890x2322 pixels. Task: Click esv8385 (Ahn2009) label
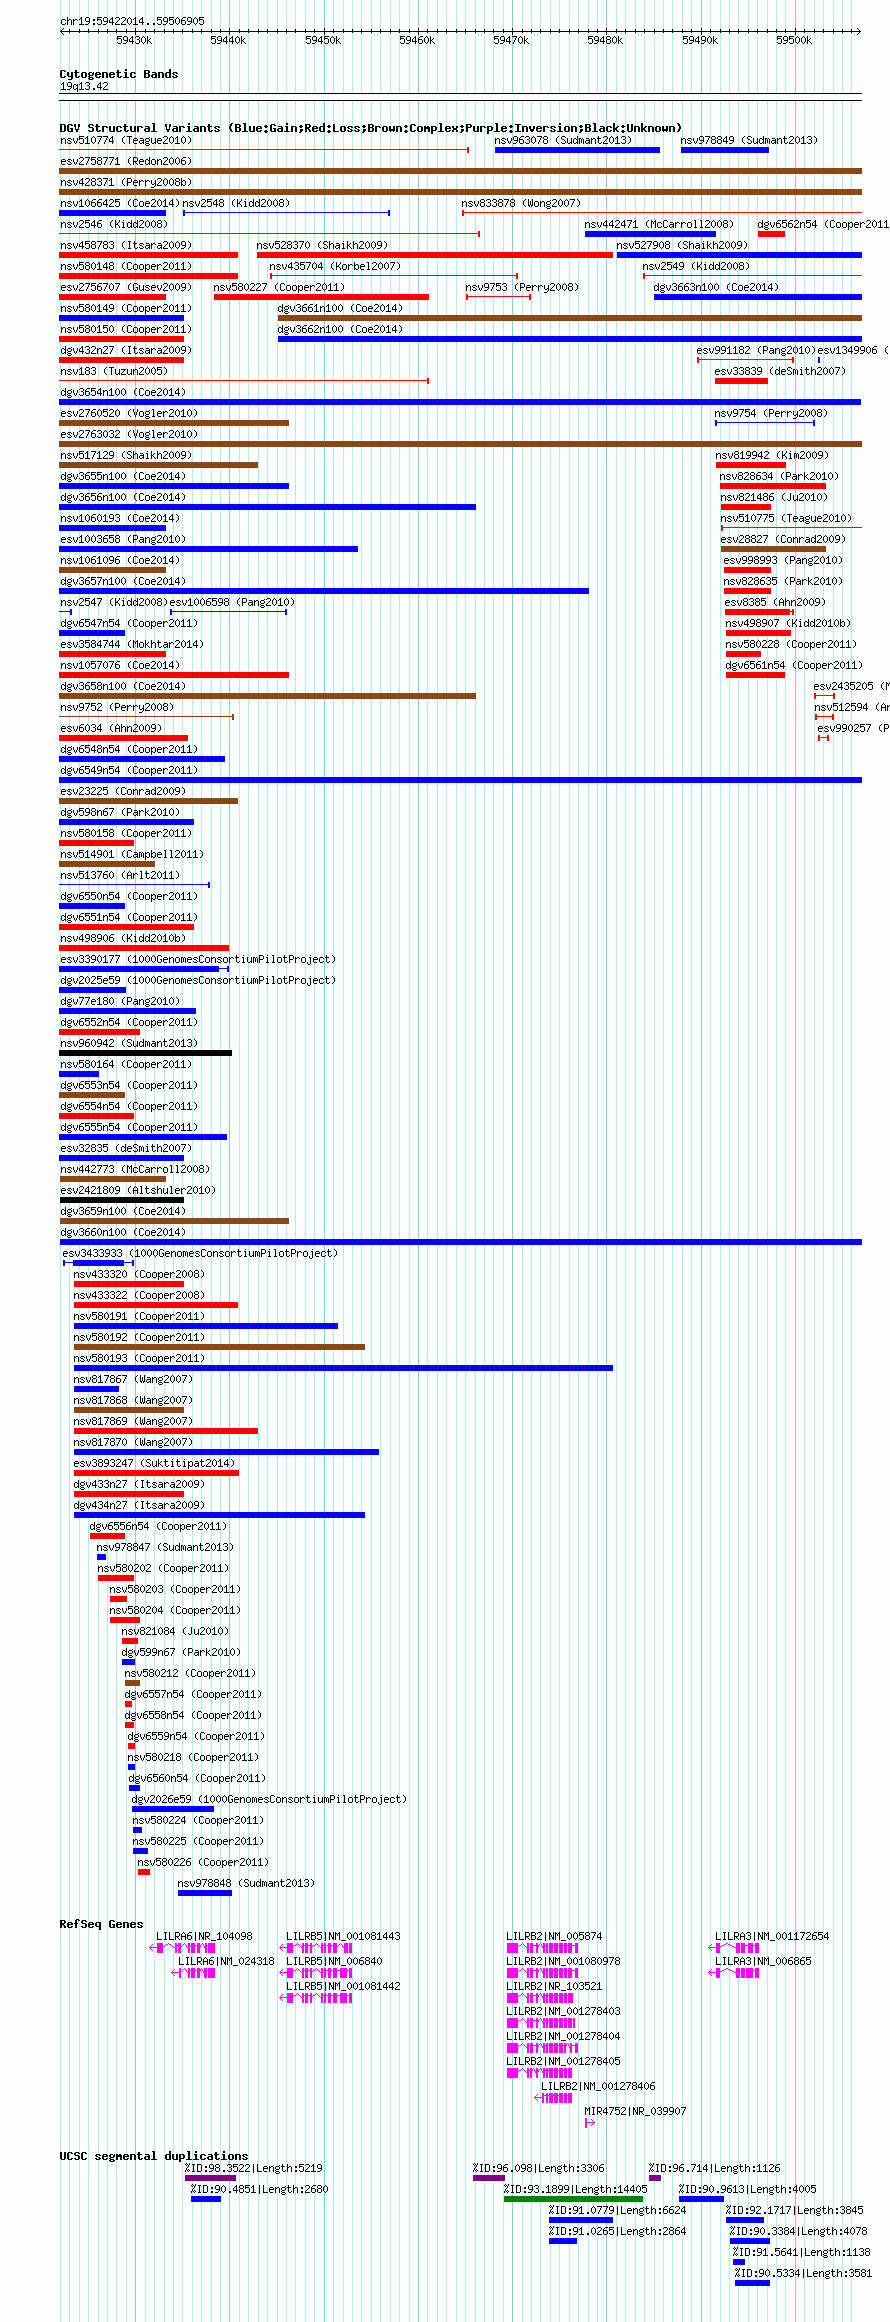point(775,602)
